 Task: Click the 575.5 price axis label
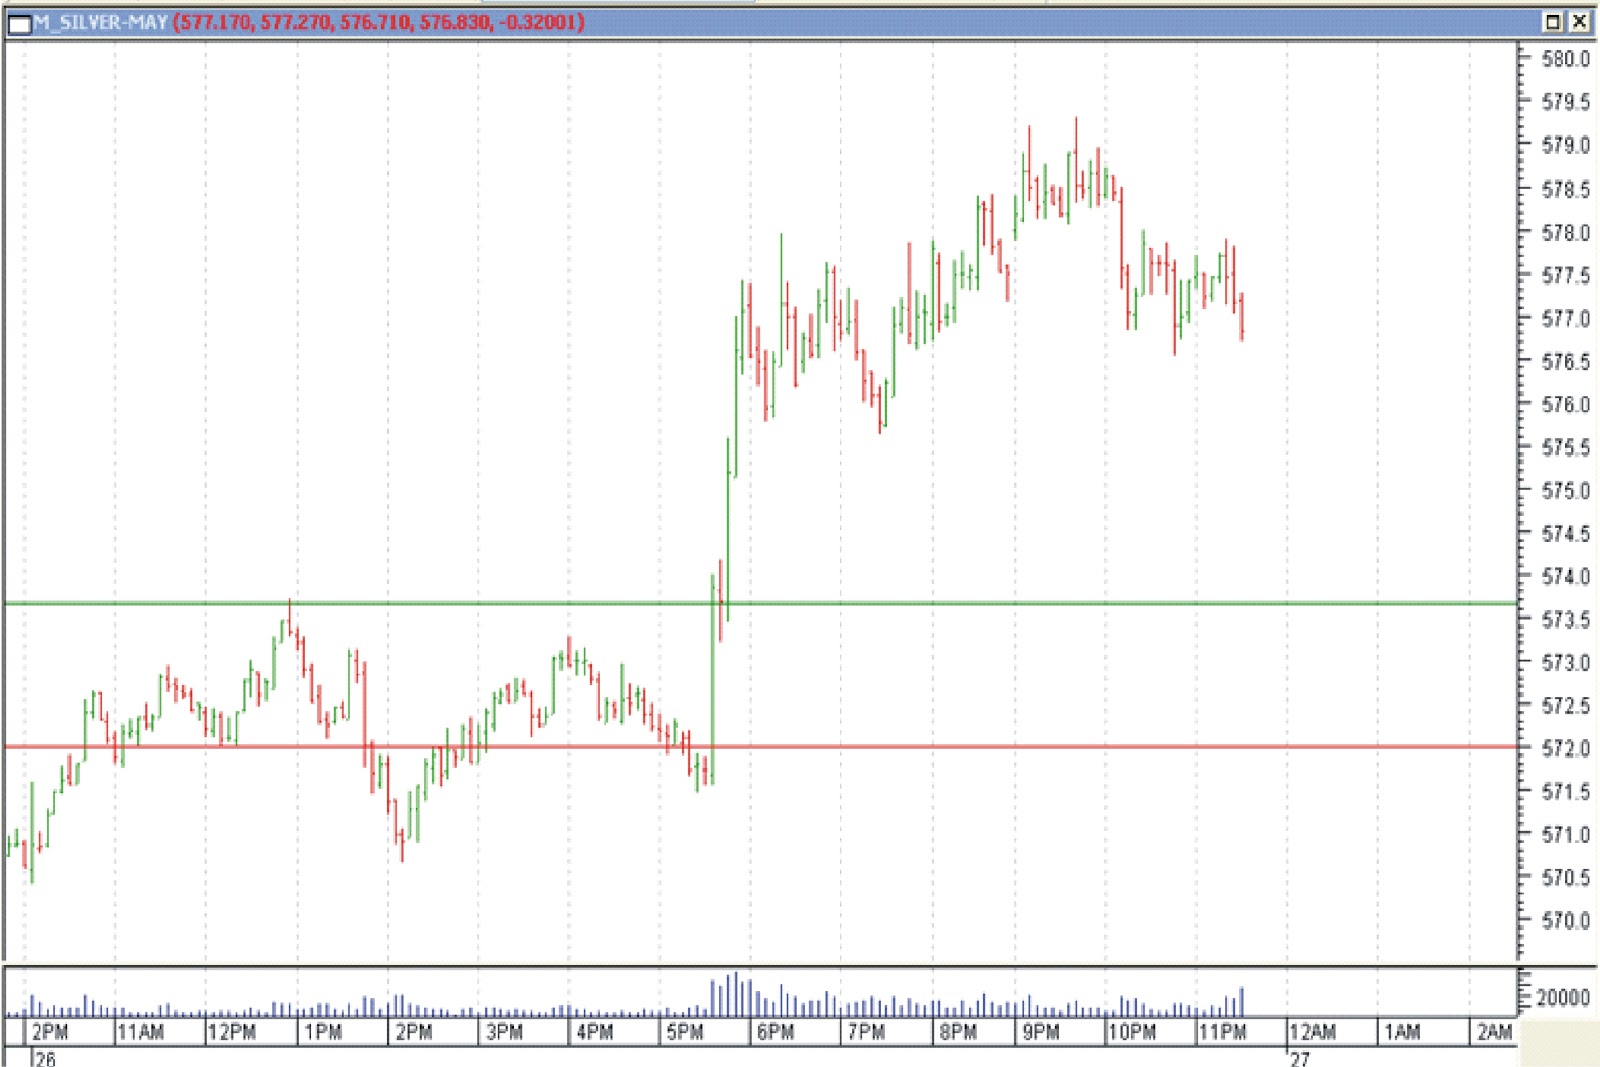tap(1565, 447)
